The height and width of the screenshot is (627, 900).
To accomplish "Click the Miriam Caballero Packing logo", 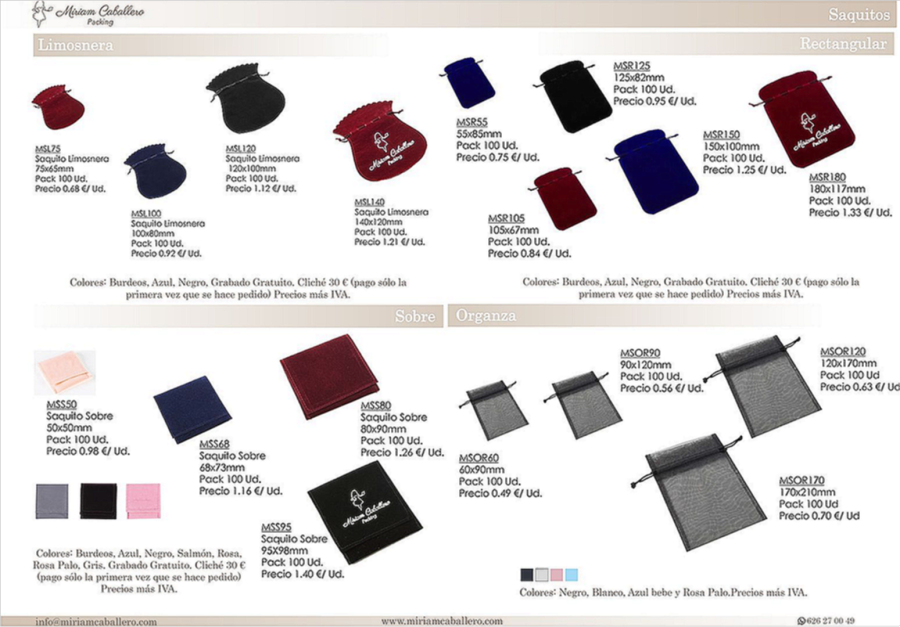I will 87,14.
